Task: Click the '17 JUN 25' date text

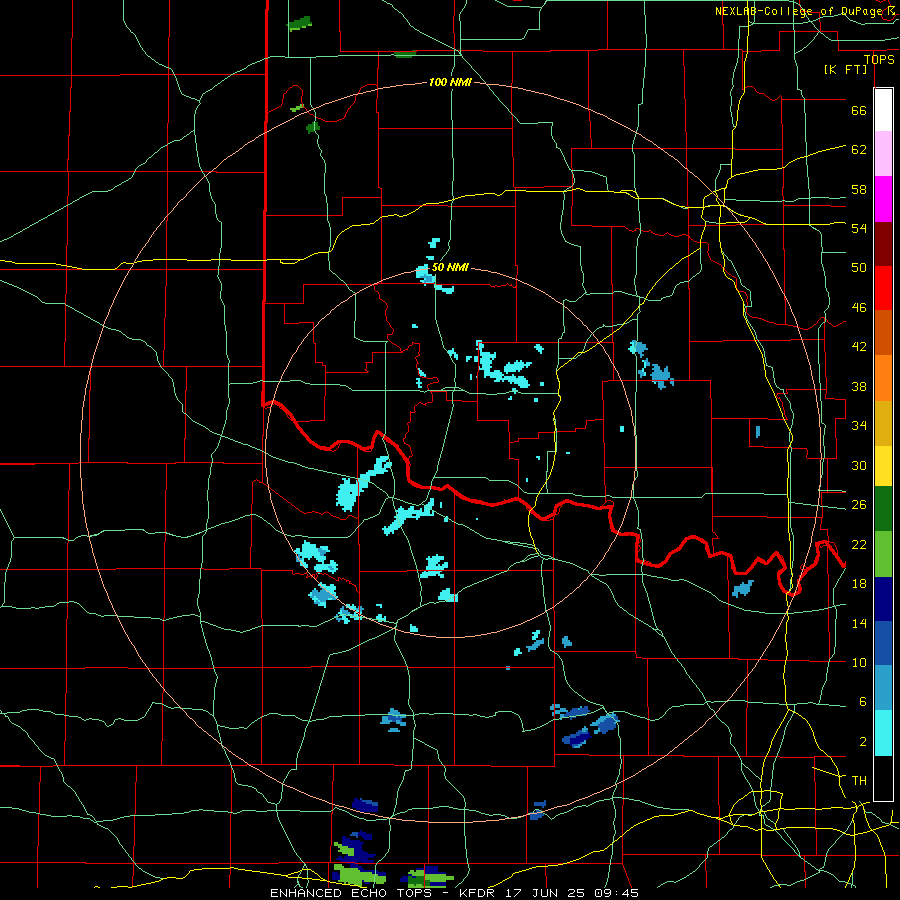Action: pos(546,893)
